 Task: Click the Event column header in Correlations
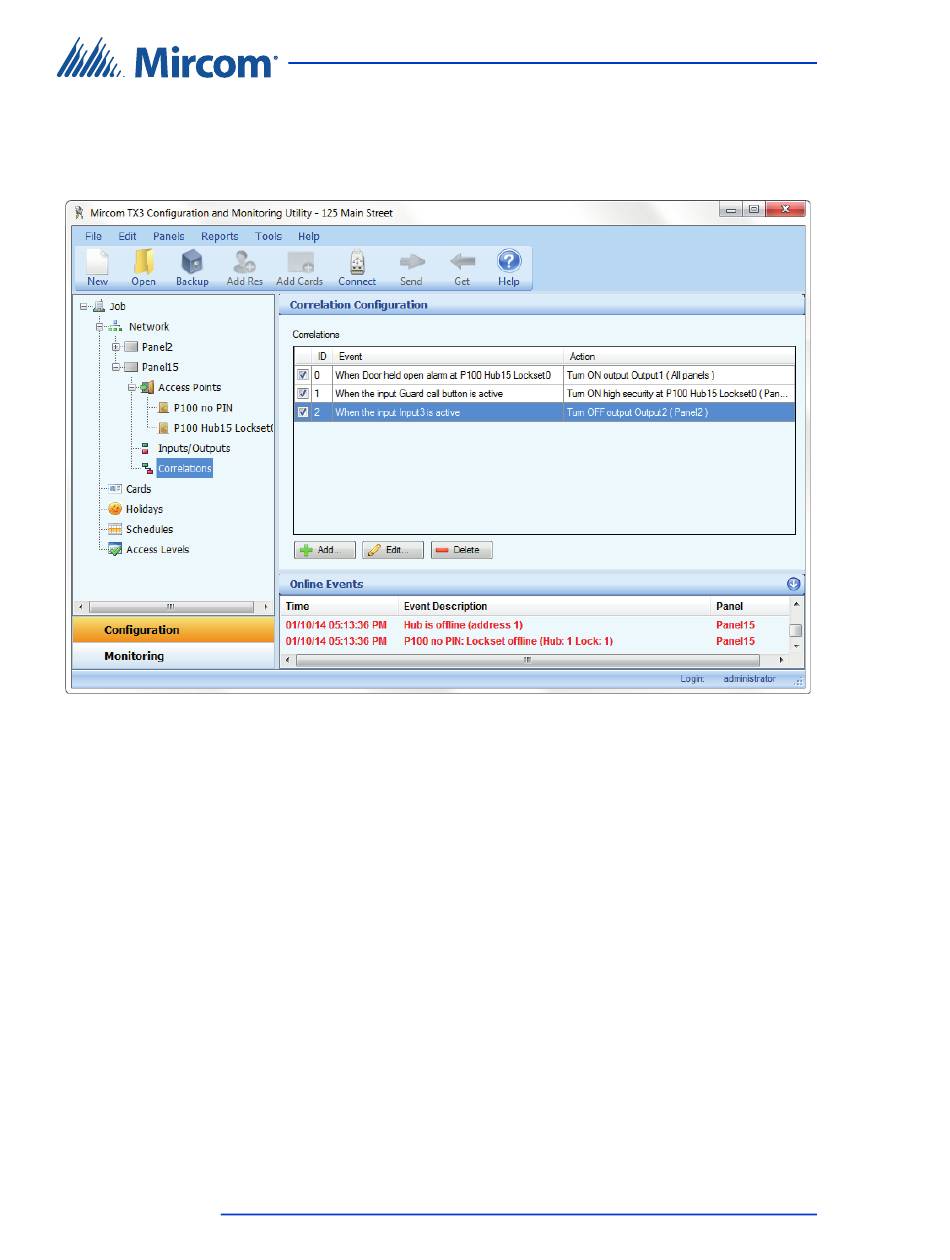(448, 356)
